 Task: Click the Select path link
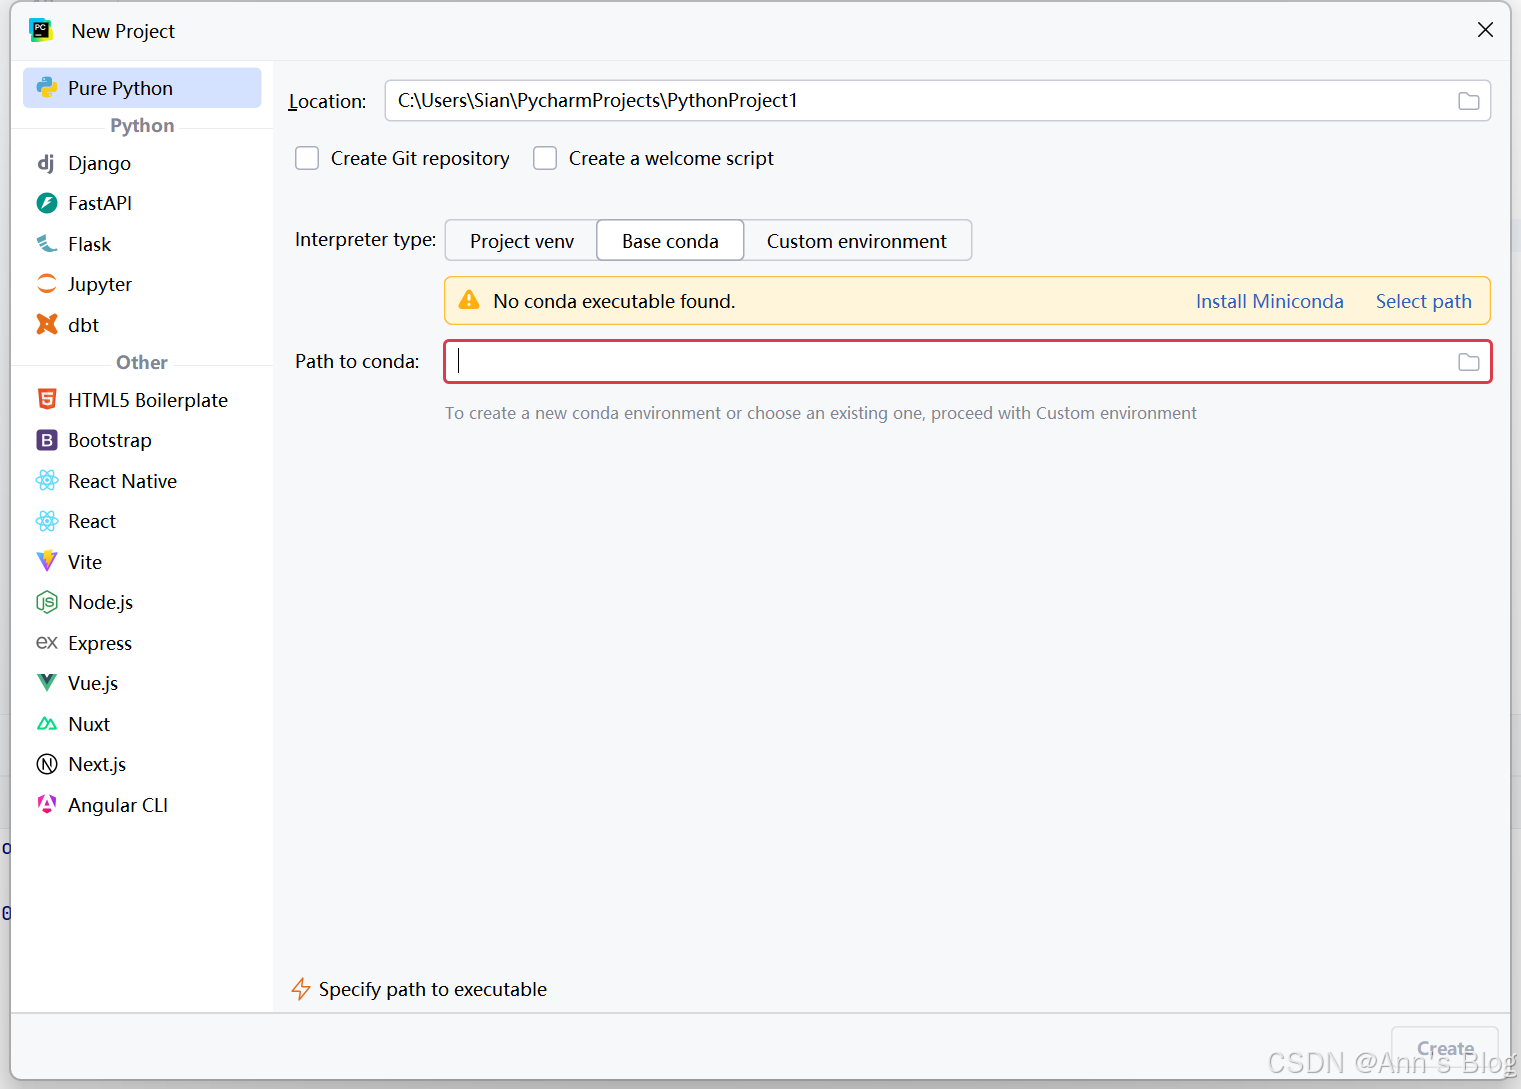point(1423,301)
